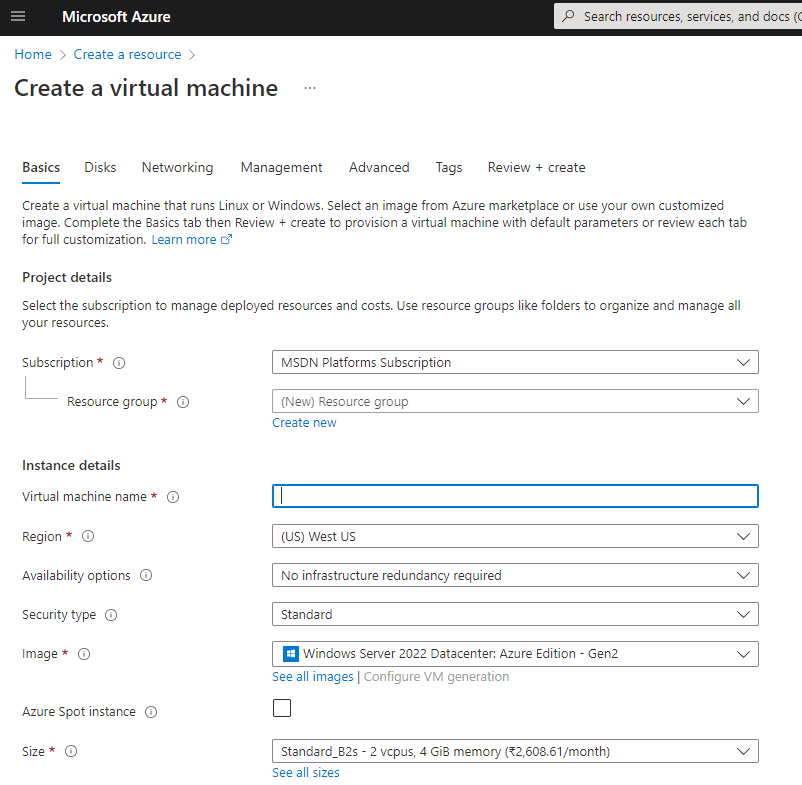Open the Resource group dropdown
Viewport: 802px width, 785px height.
click(515, 401)
